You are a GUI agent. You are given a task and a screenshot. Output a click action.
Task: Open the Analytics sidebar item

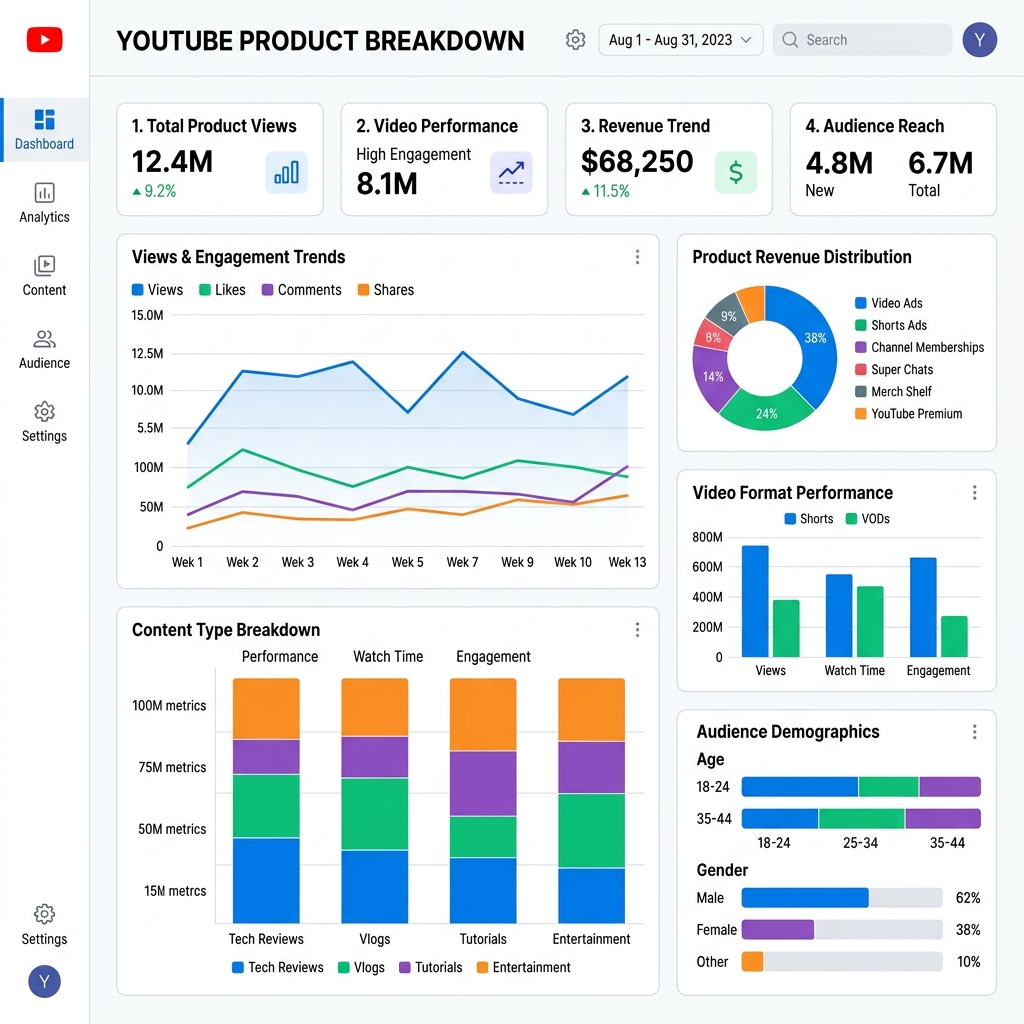click(x=44, y=203)
